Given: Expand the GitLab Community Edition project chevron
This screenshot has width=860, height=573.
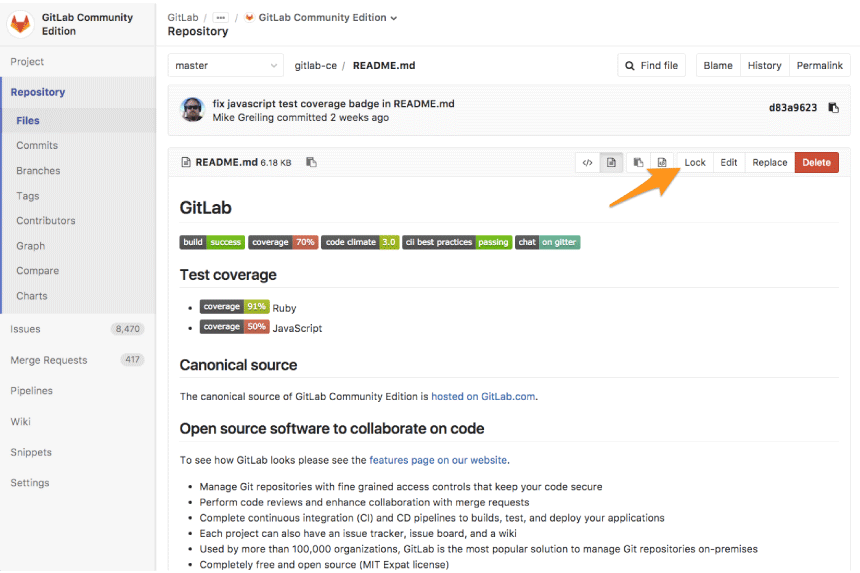Looking at the screenshot, I should coord(393,18).
